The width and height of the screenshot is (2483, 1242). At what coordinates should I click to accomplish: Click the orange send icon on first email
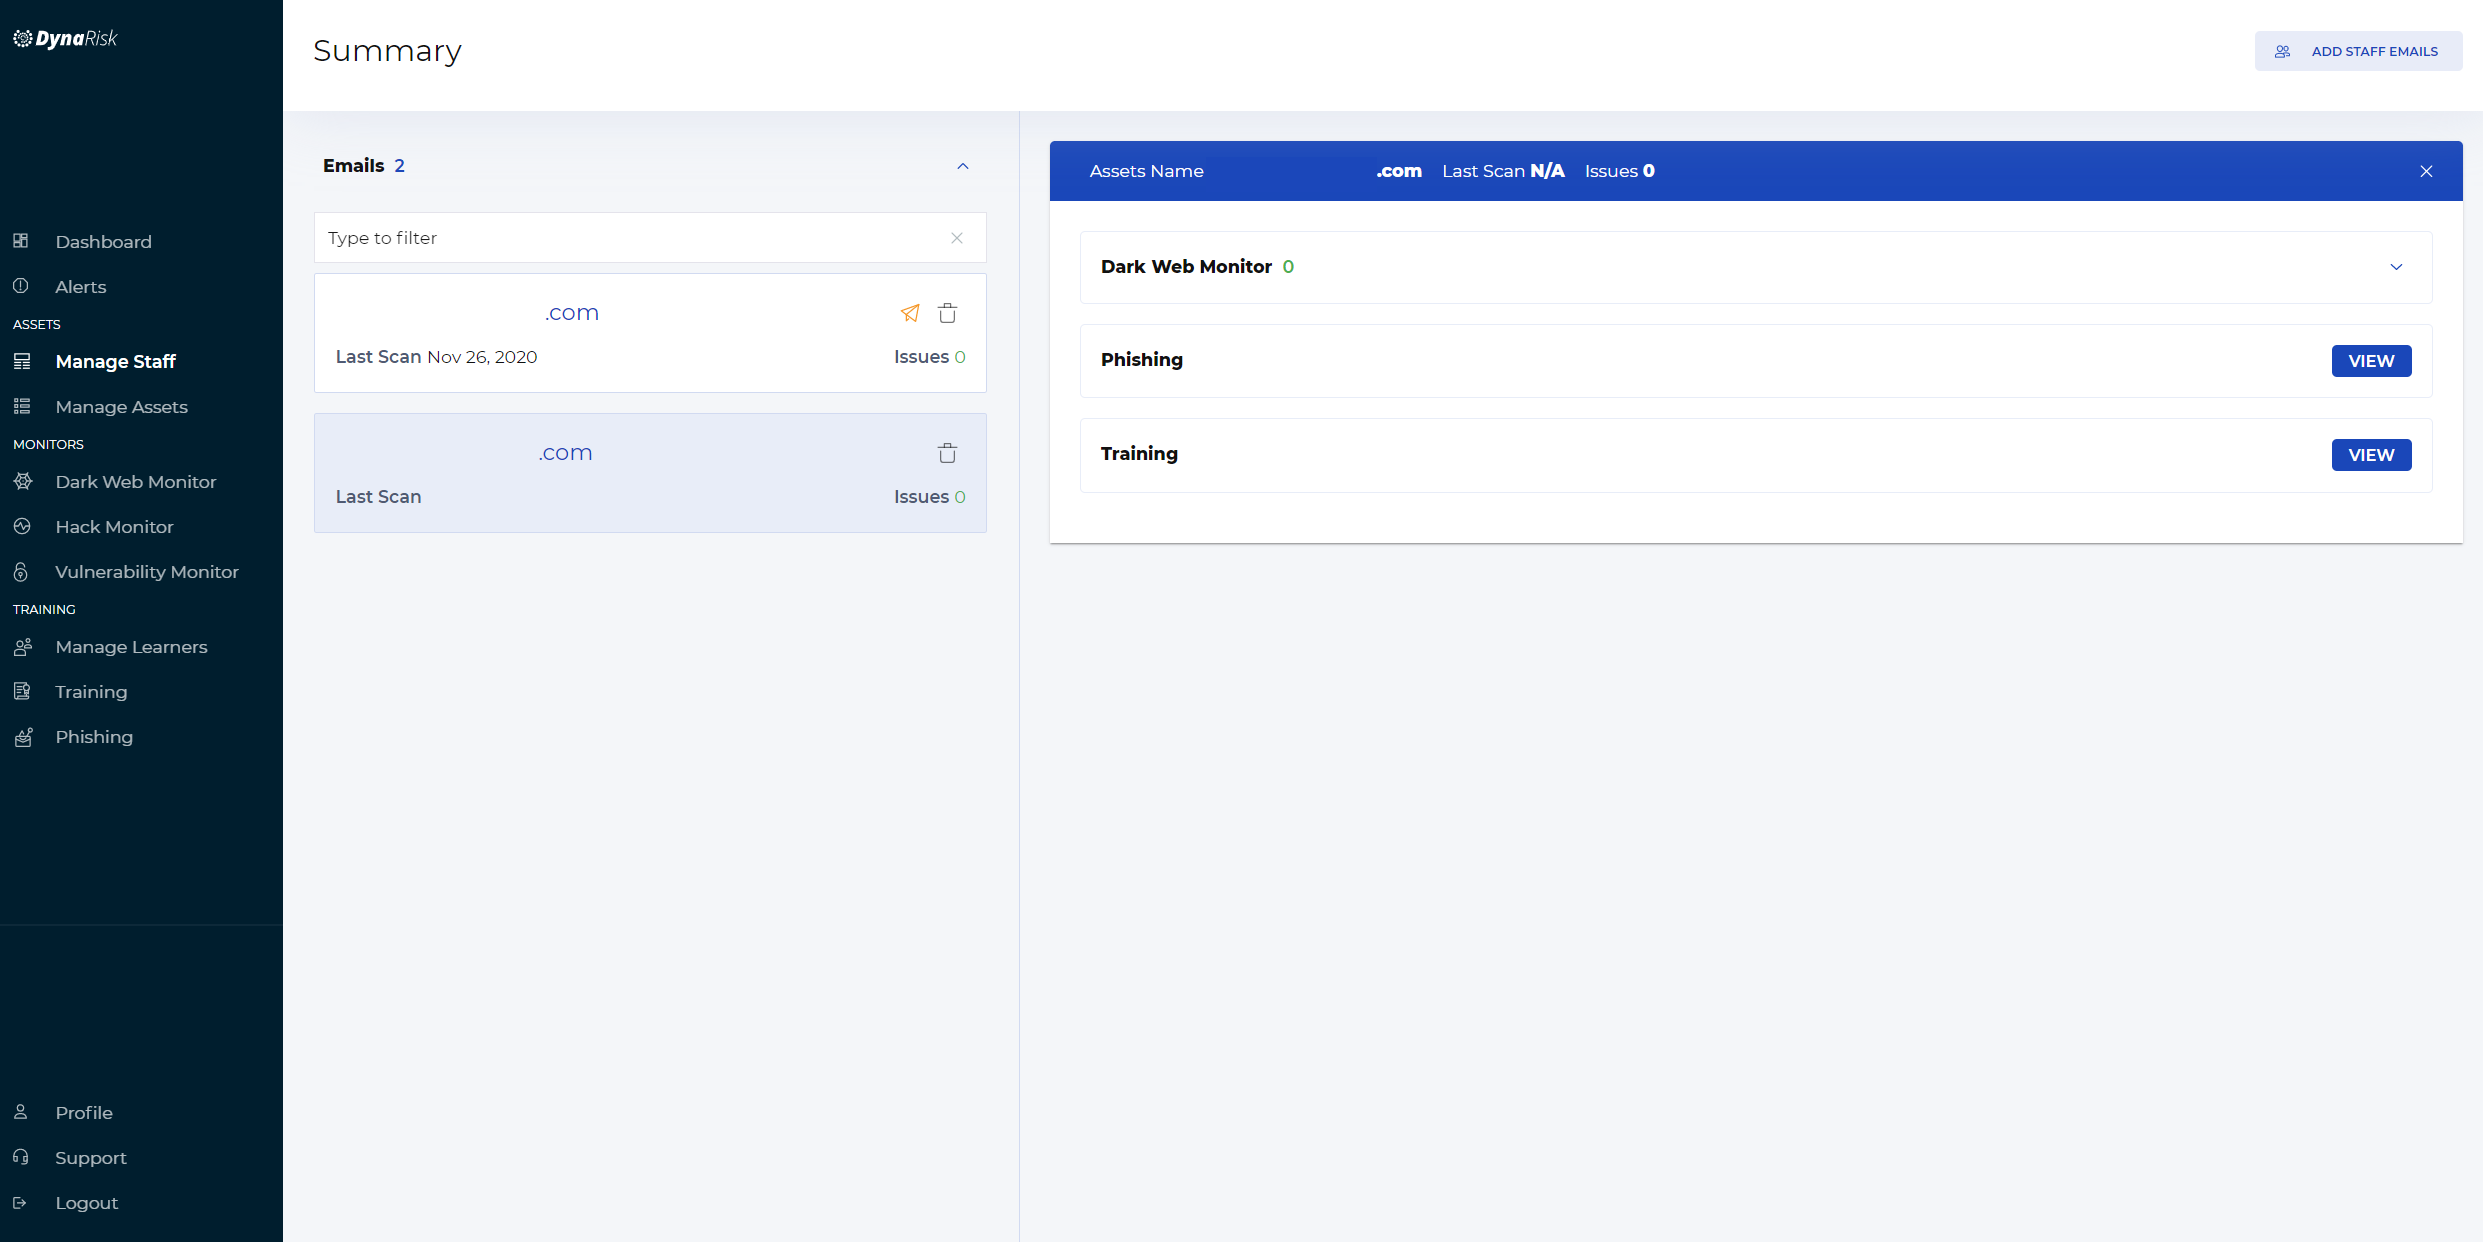pos(910,313)
